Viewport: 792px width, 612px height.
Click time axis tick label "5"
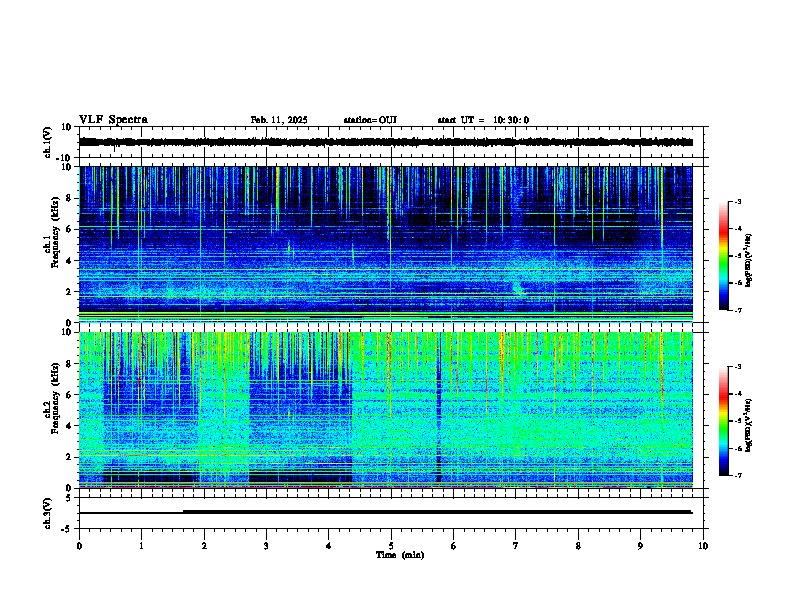pyautogui.click(x=391, y=546)
